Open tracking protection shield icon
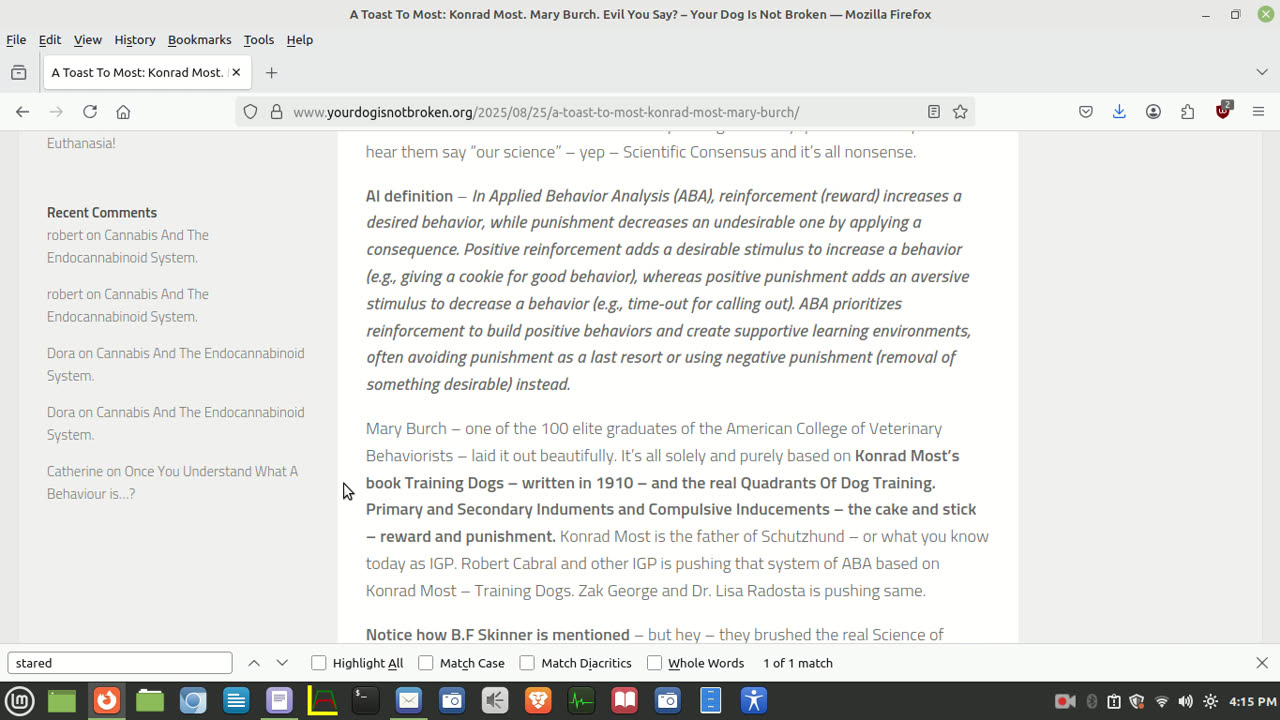 [251, 112]
